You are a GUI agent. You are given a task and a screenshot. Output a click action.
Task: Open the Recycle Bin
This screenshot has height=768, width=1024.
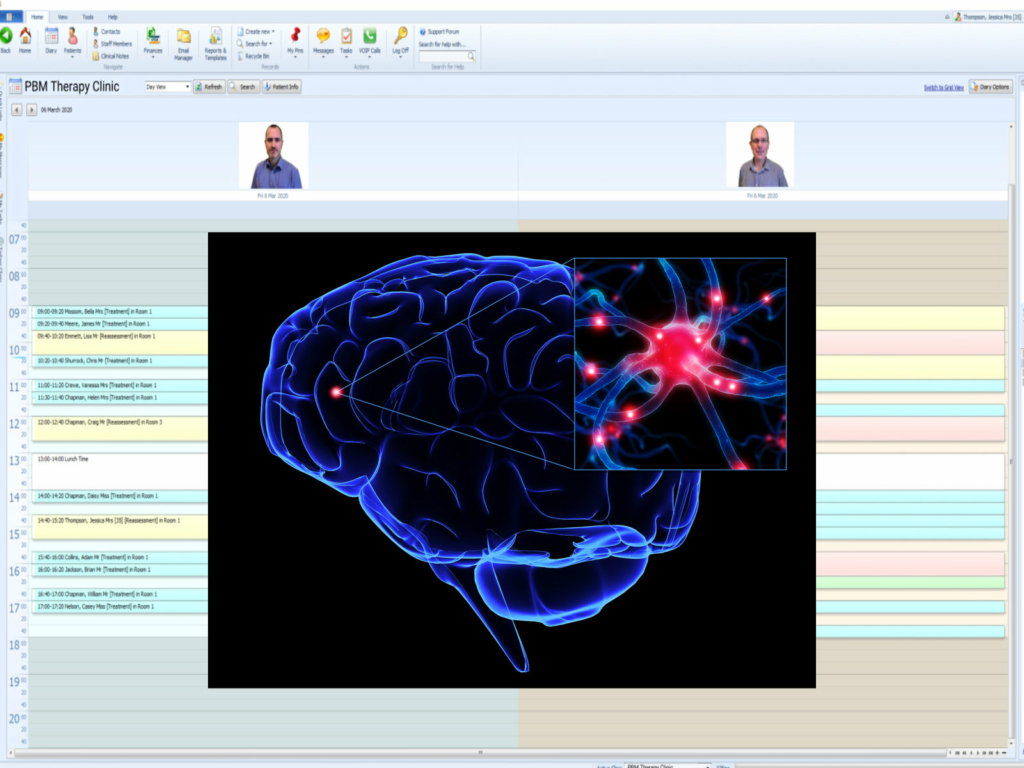click(256, 57)
